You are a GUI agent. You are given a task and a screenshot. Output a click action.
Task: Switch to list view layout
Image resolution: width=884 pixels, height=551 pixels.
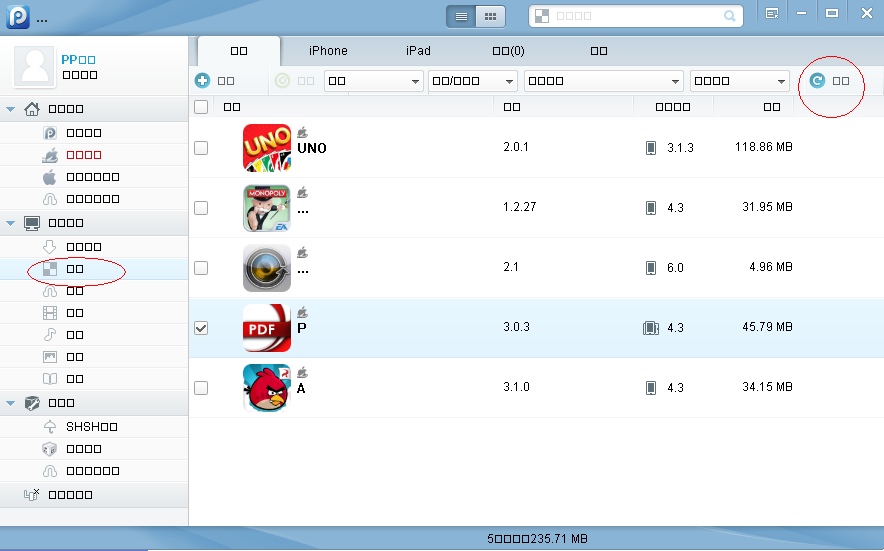pos(461,16)
